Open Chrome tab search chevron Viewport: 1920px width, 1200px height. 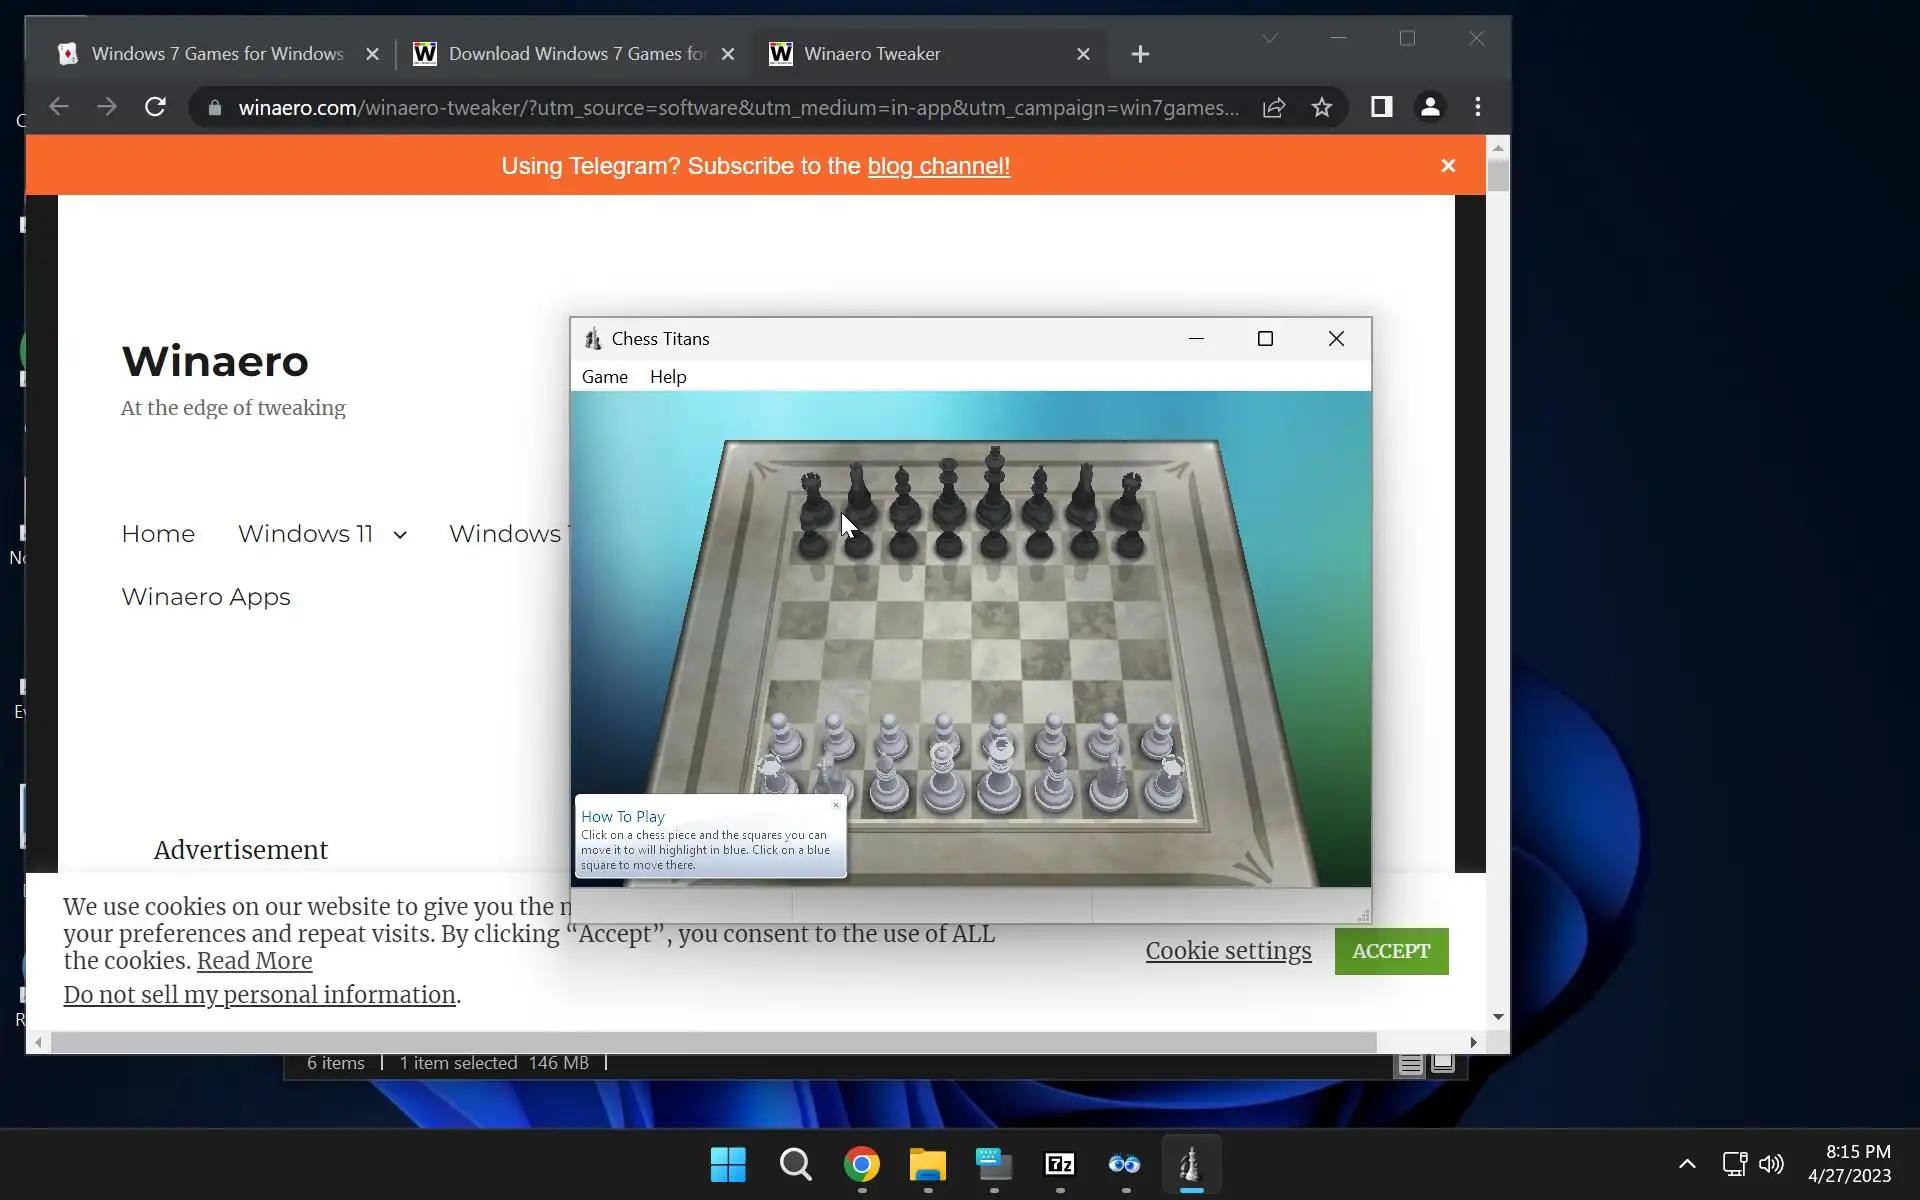[x=1270, y=38]
